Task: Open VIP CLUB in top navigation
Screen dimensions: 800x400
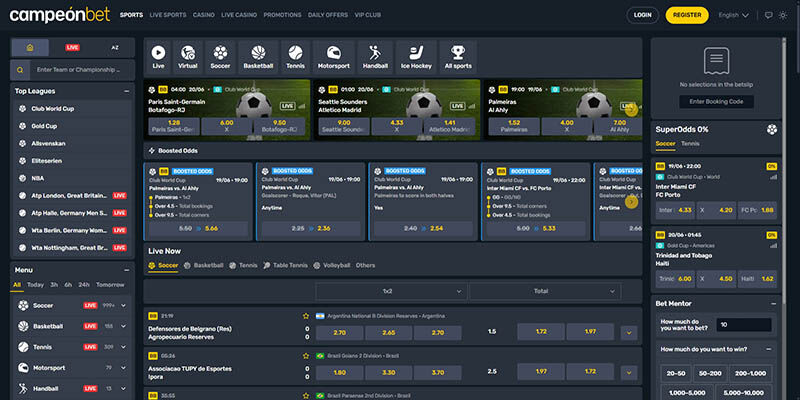Action: click(368, 15)
